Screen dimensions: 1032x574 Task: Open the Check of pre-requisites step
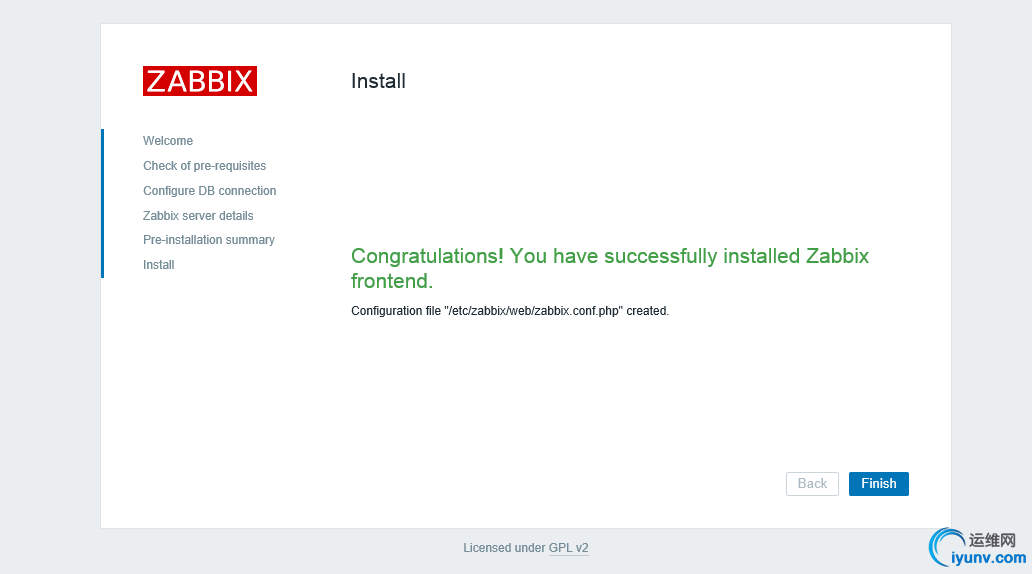pyautogui.click(x=204, y=166)
